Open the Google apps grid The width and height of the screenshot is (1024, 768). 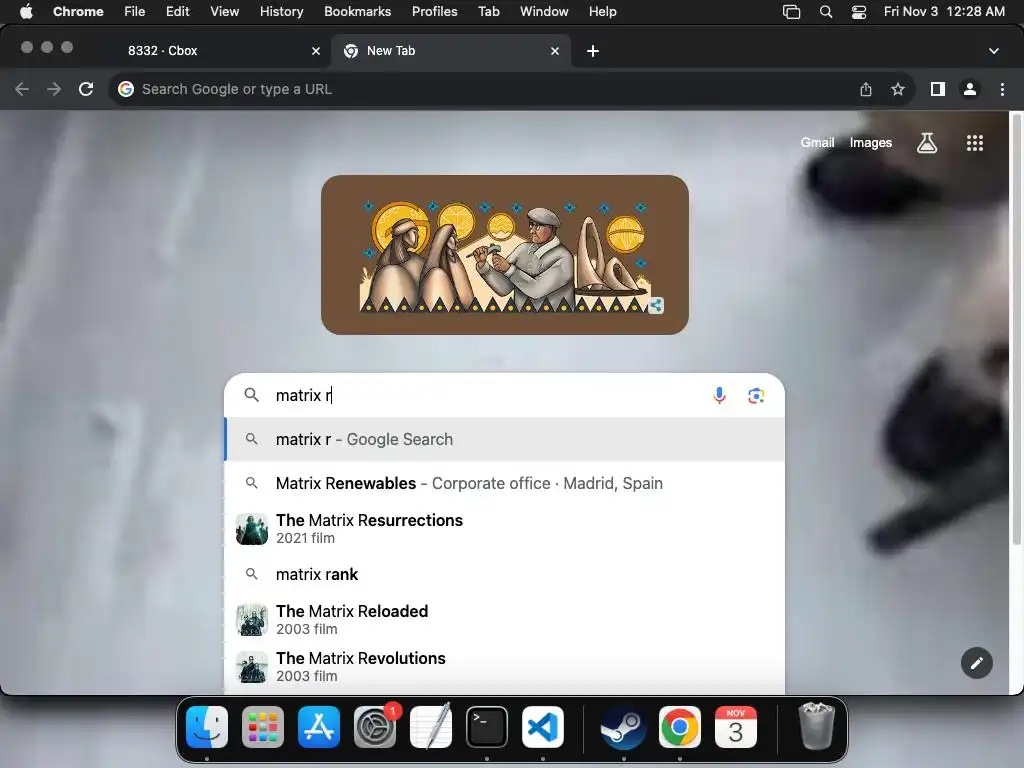point(975,142)
